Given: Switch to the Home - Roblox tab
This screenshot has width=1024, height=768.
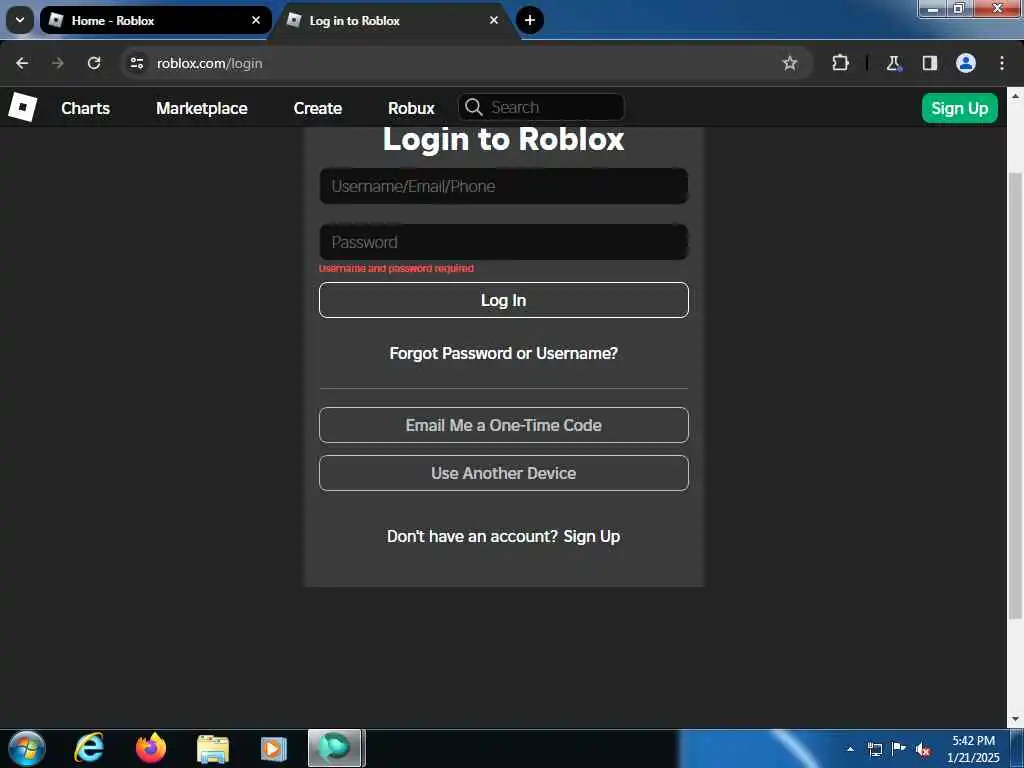Looking at the screenshot, I should (155, 20).
